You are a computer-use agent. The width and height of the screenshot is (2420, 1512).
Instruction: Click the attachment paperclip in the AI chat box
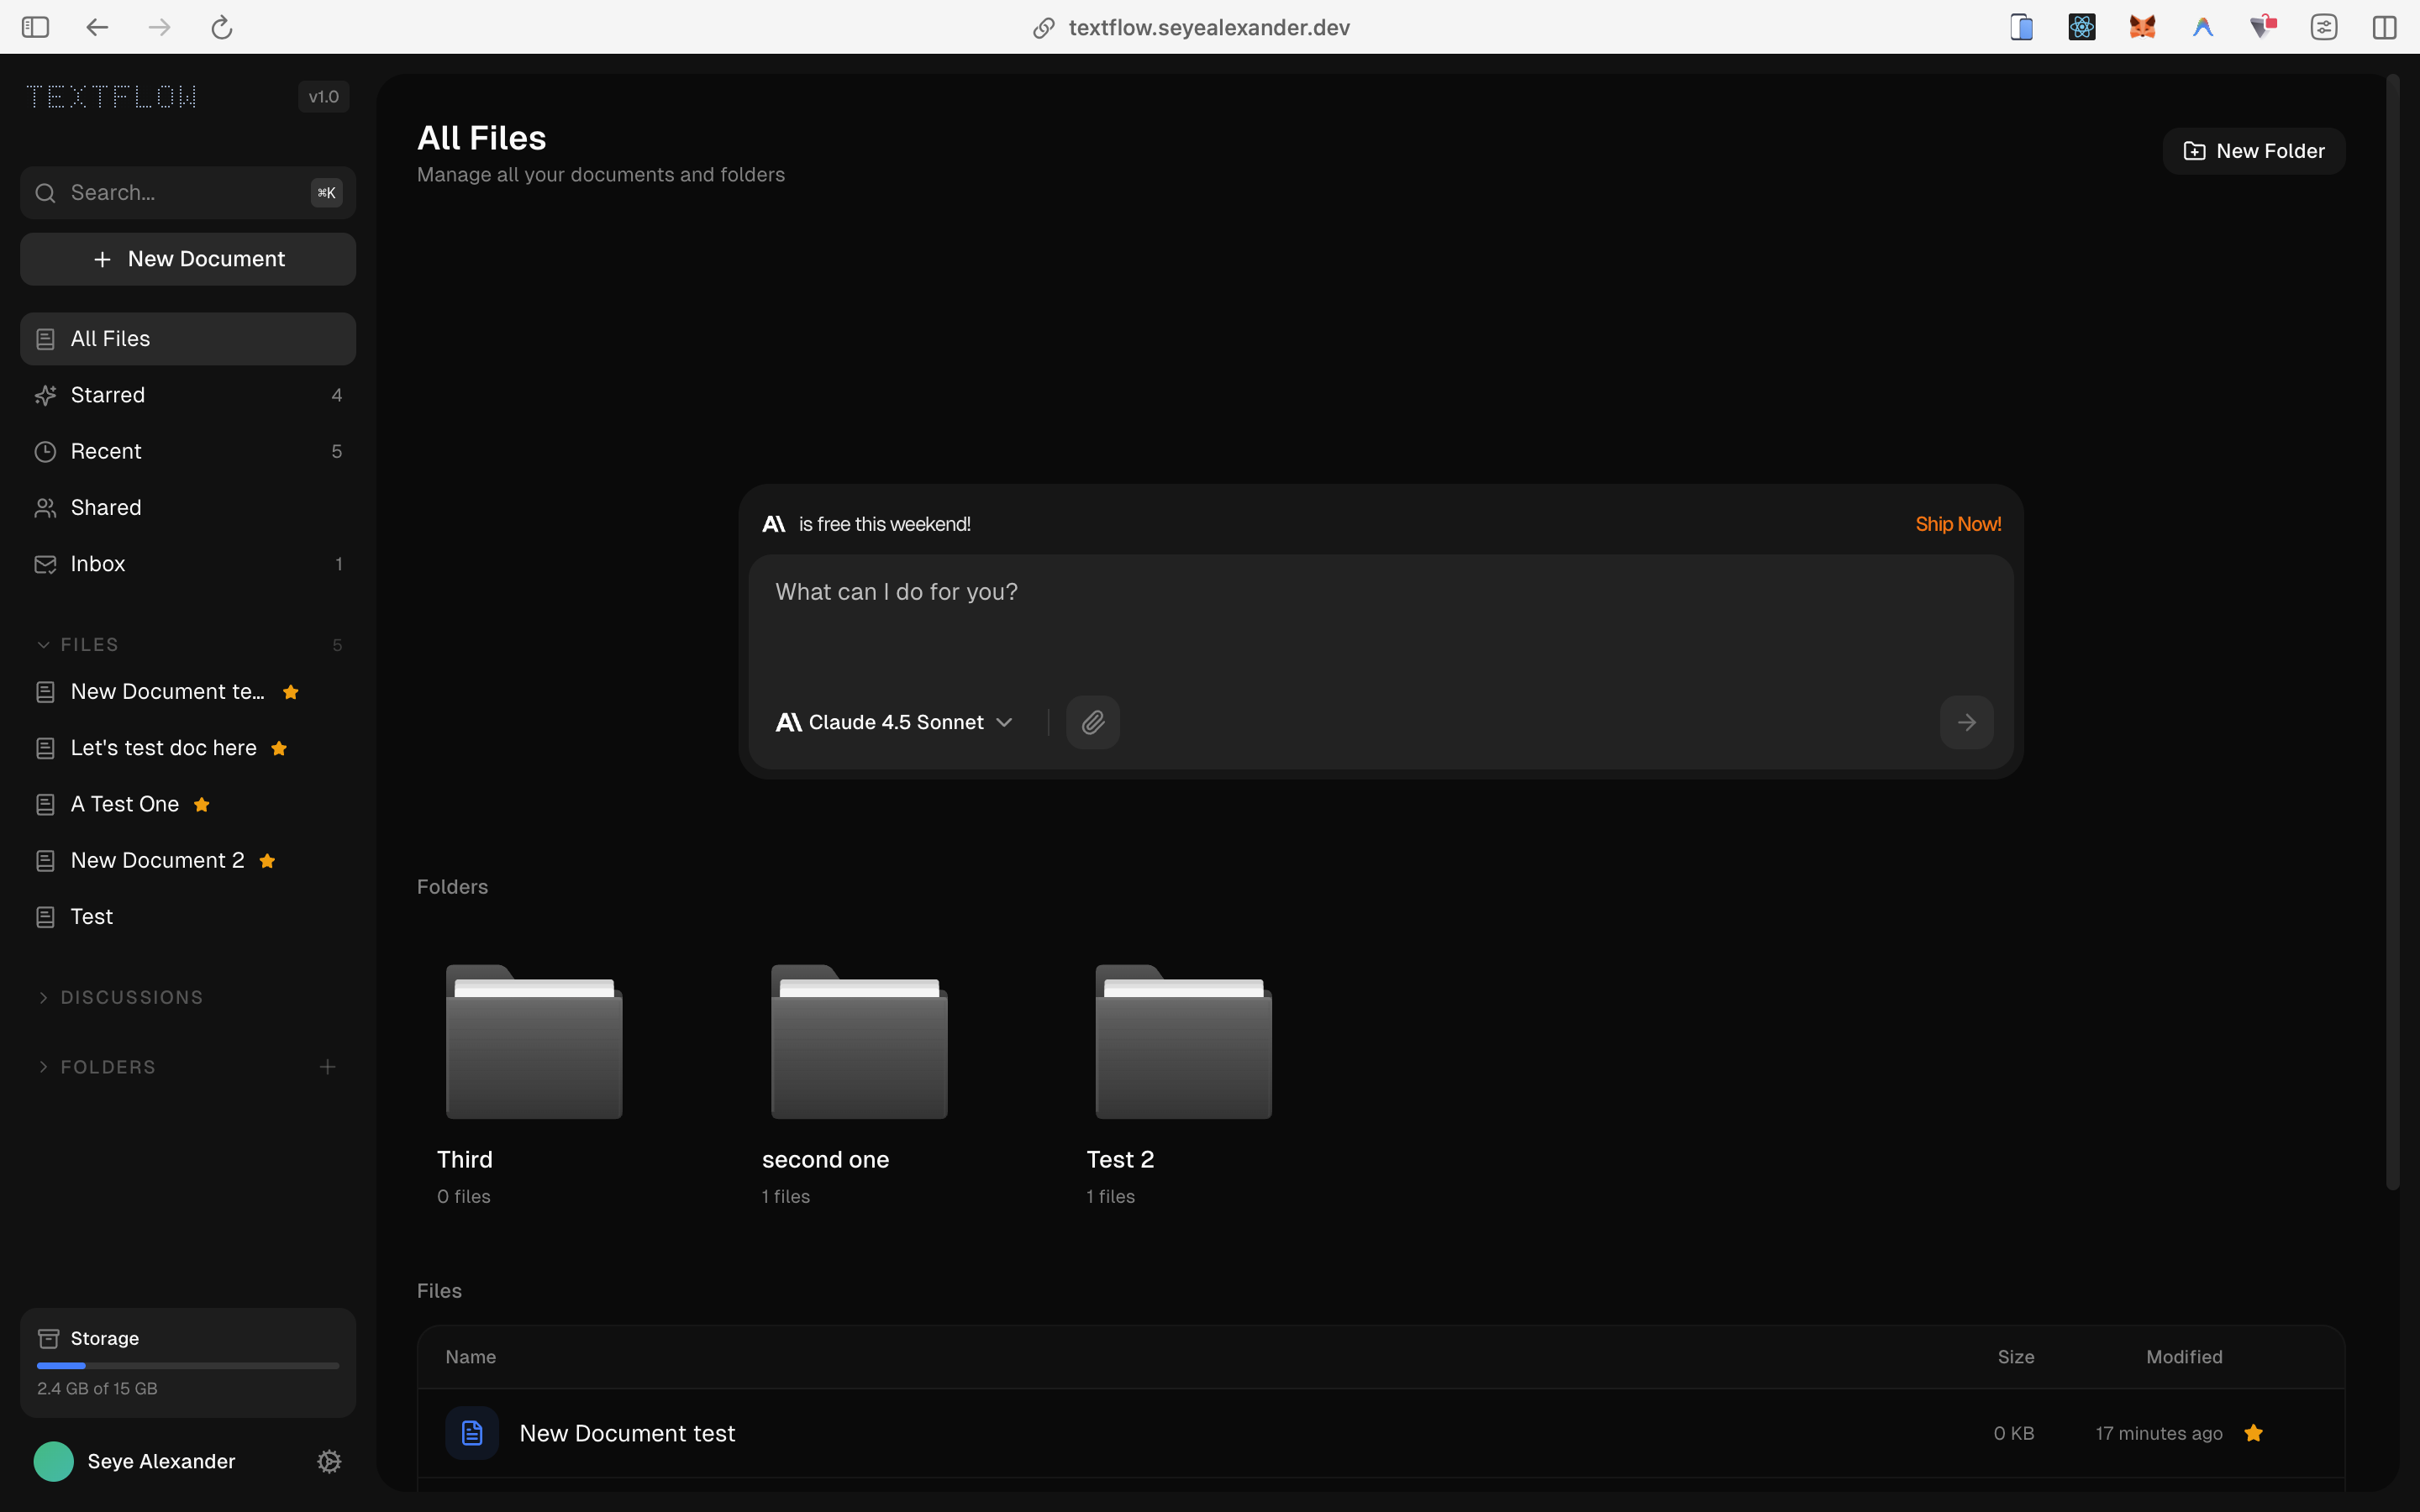[1093, 721]
